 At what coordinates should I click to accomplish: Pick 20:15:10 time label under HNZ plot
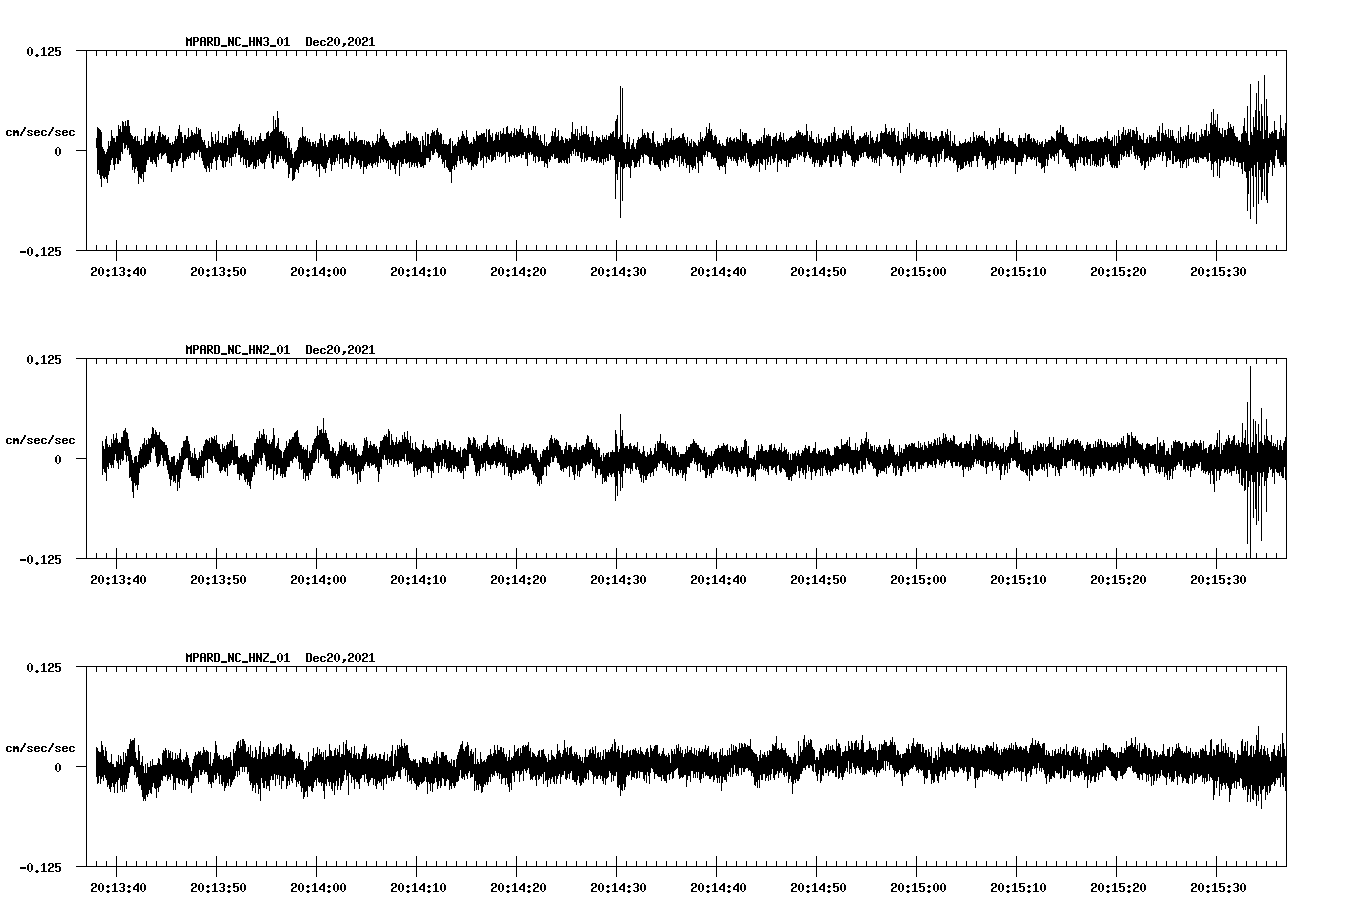[x=1018, y=887]
